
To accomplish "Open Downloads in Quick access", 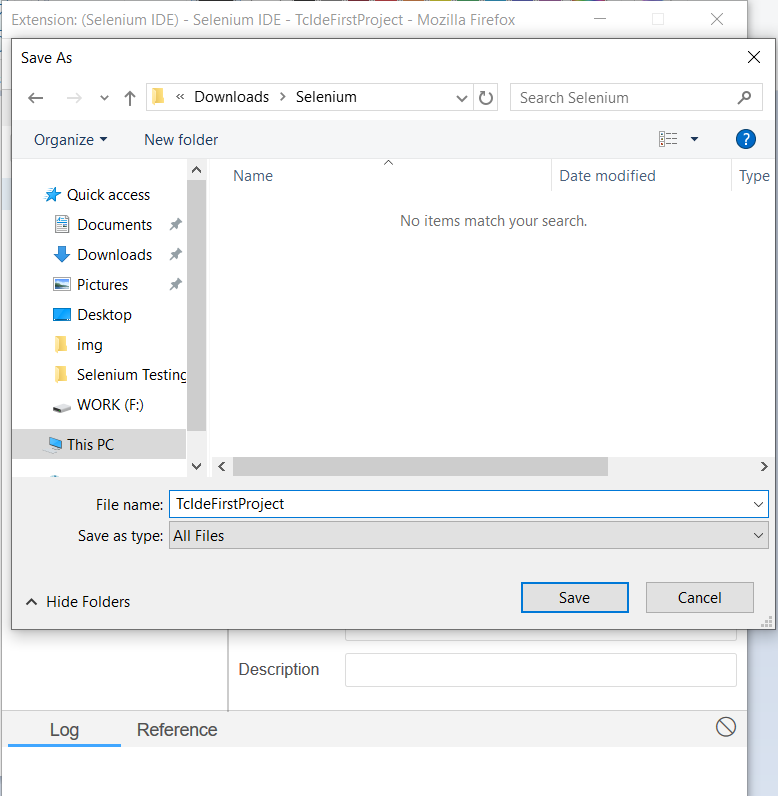I will tap(103, 254).
